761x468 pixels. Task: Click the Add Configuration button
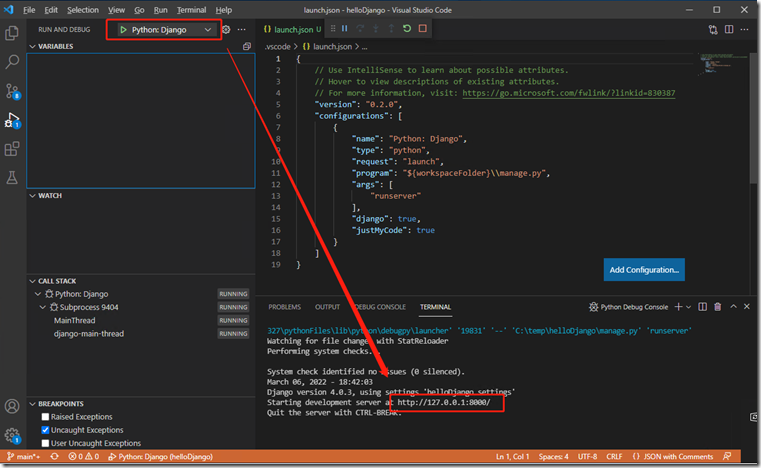(644, 269)
